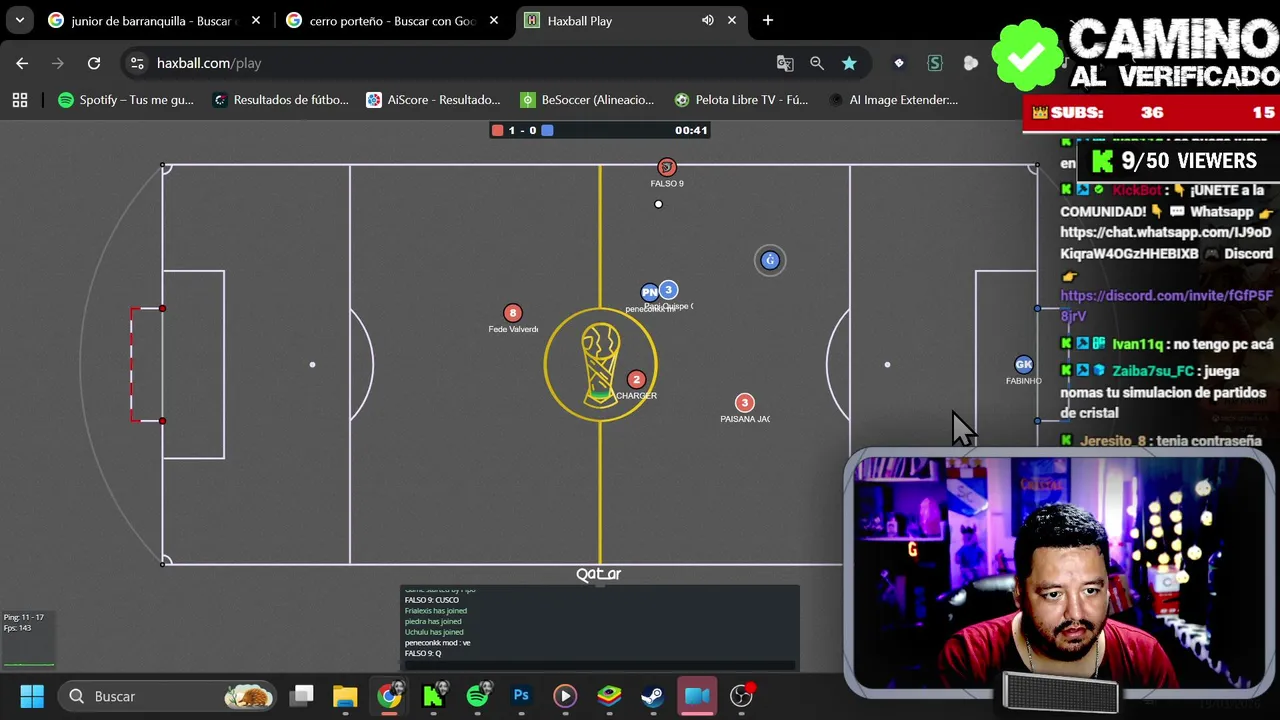Open BlueStacks from the taskbar
Image resolution: width=1280 pixels, height=720 pixels.
609,696
